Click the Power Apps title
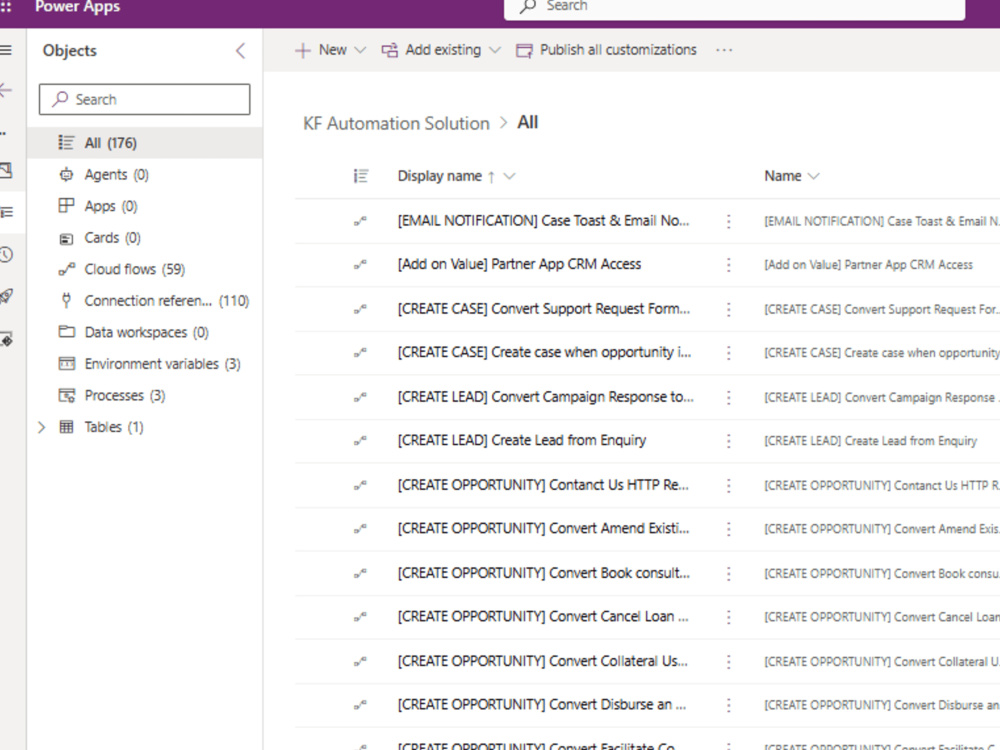 (x=77, y=7)
